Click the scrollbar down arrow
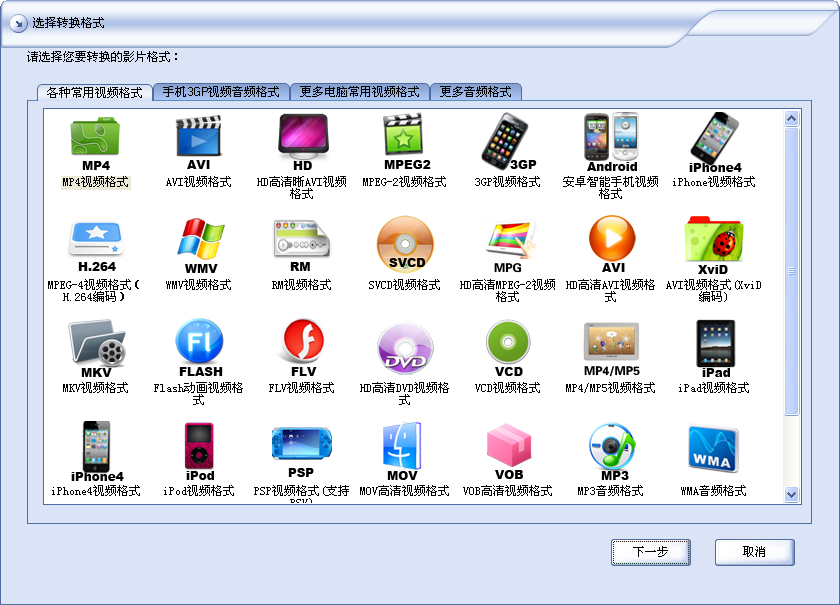 click(792, 494)
